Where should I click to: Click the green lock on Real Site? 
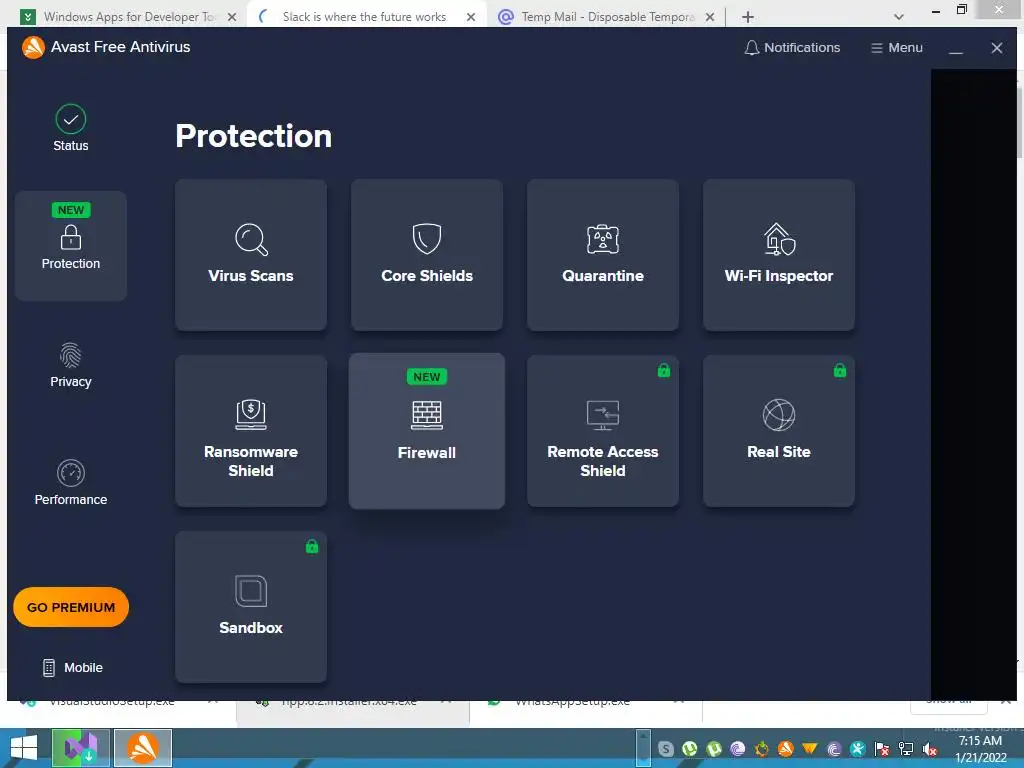coord(840,370)
